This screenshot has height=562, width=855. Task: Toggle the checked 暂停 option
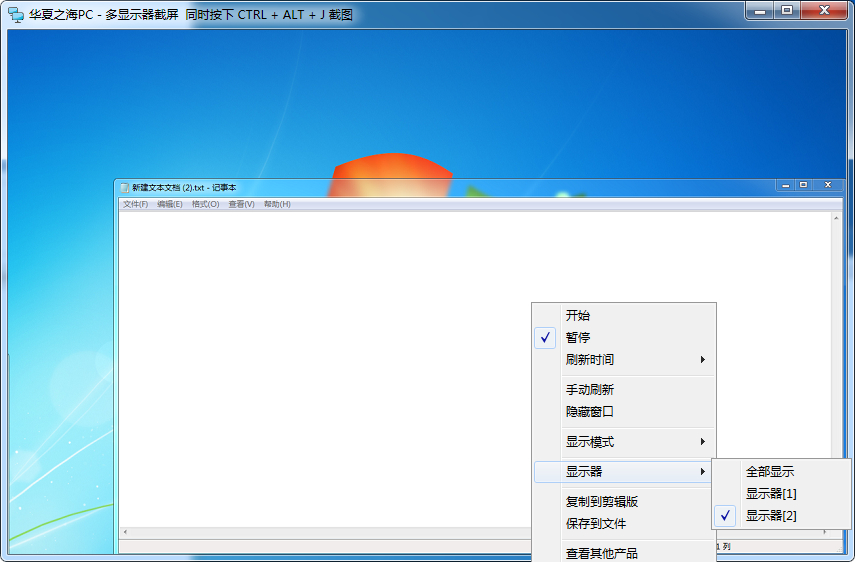click(578, 338)
